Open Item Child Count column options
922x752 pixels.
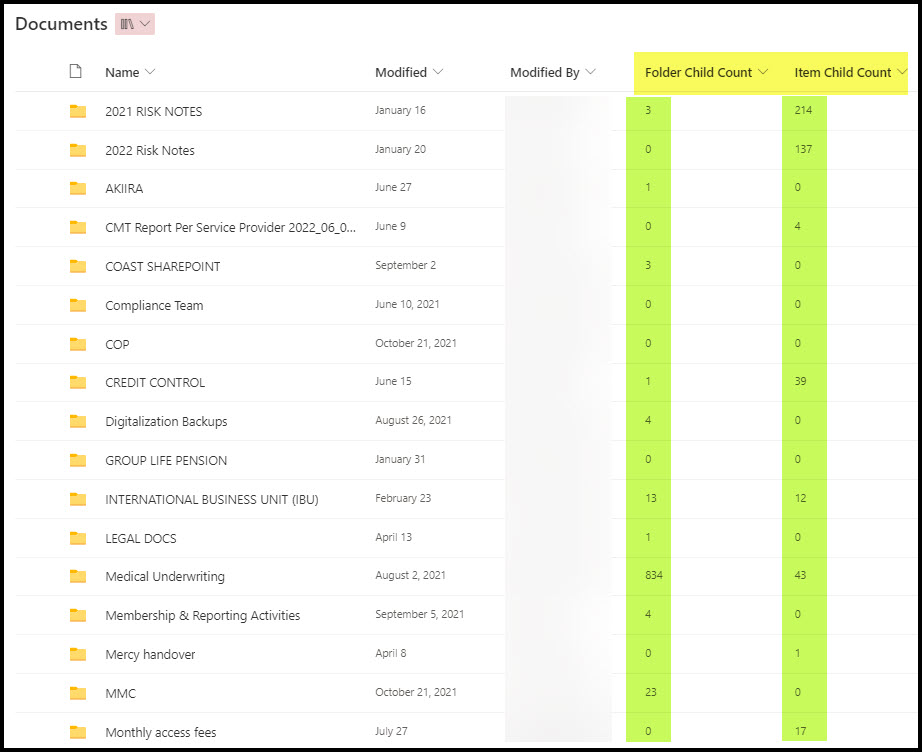[x=902, y=72]
